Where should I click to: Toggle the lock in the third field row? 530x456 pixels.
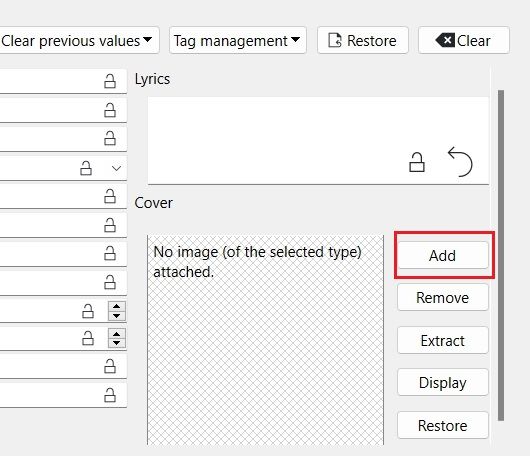pyautogui.click(x=110, y=138)
